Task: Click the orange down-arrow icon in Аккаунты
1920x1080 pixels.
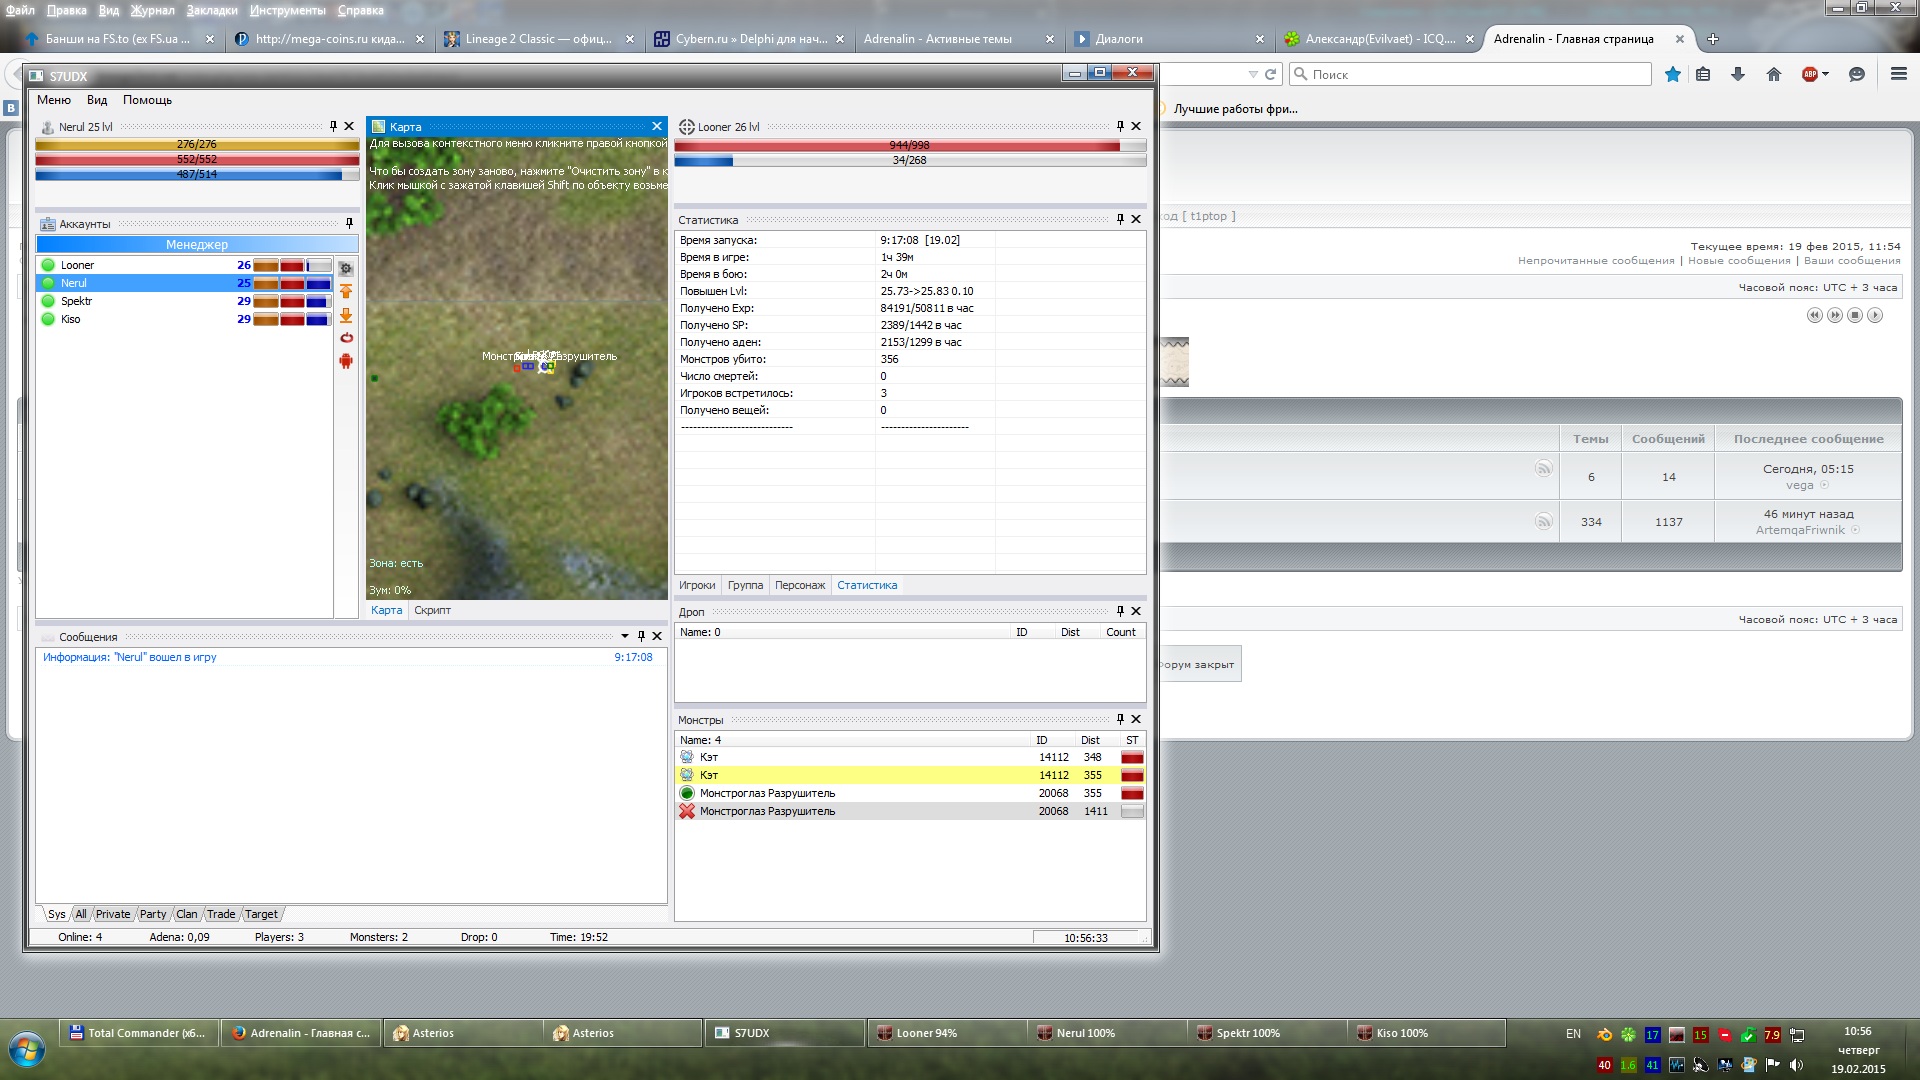Action: (x=346, y=315)
